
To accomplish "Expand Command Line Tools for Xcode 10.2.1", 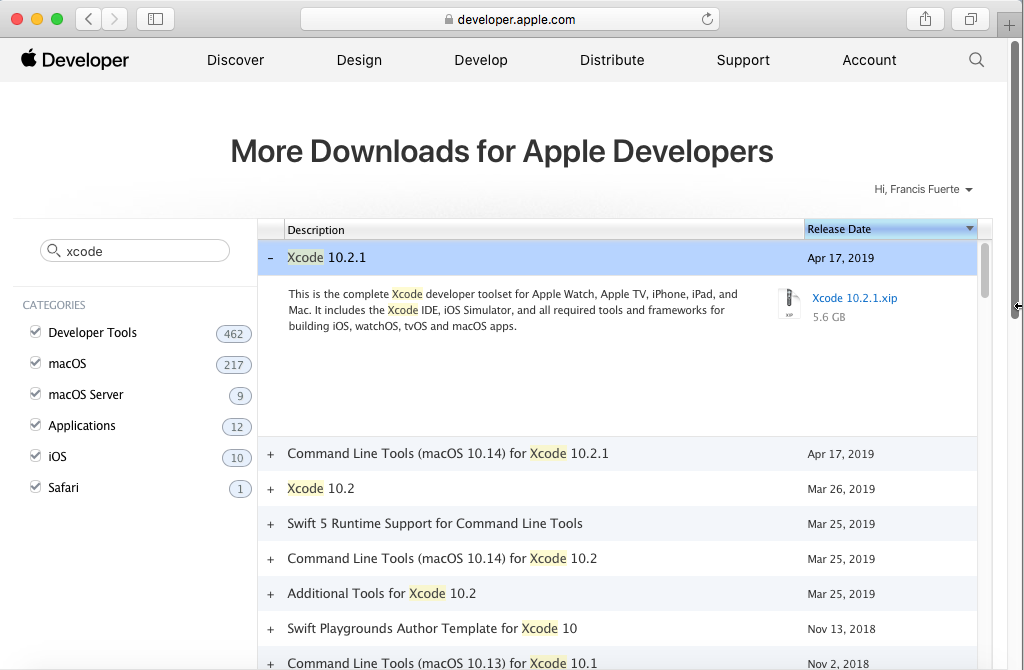I will click(270, 455).
